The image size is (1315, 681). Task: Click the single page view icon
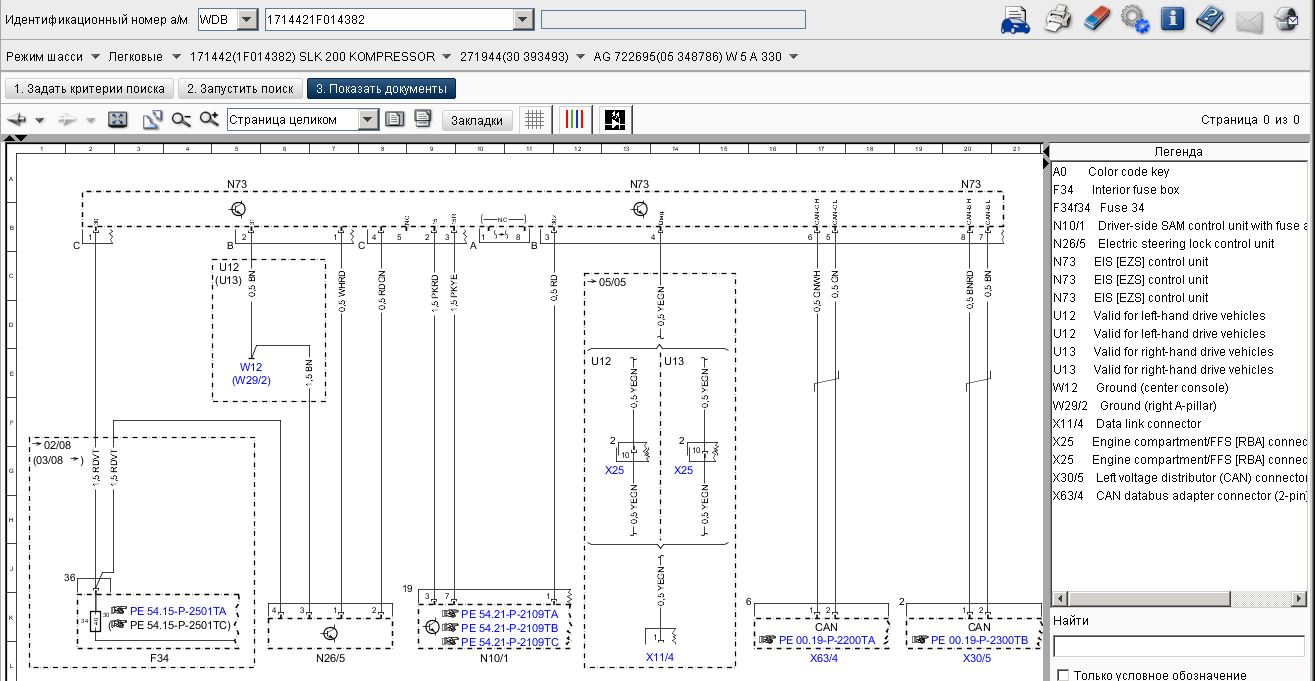pyautogui.click(x=395, y=119)
